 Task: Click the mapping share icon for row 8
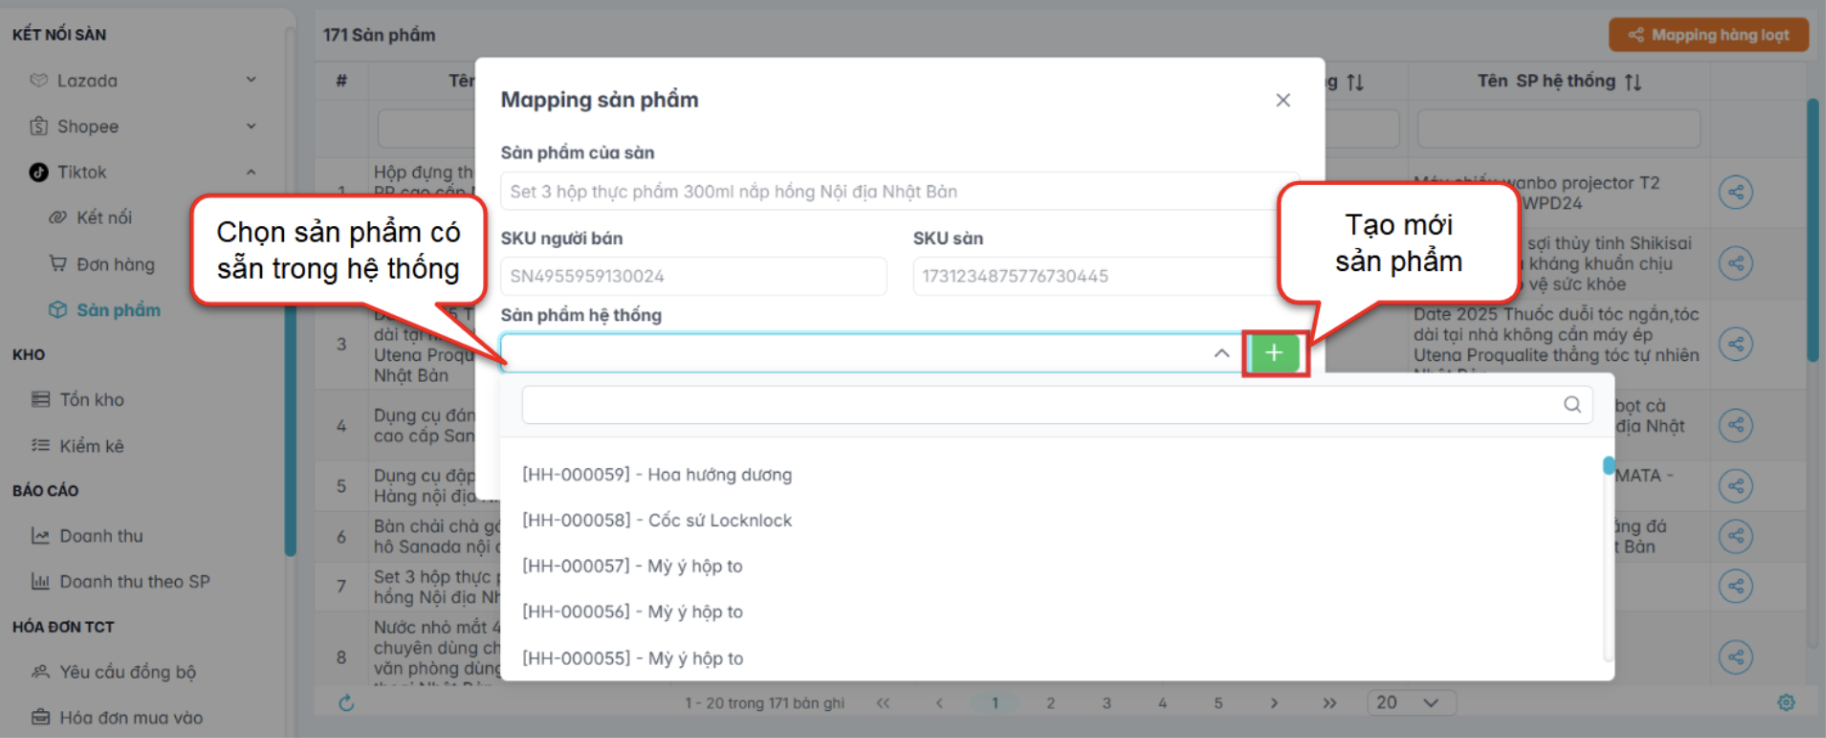pos(1735,657)
